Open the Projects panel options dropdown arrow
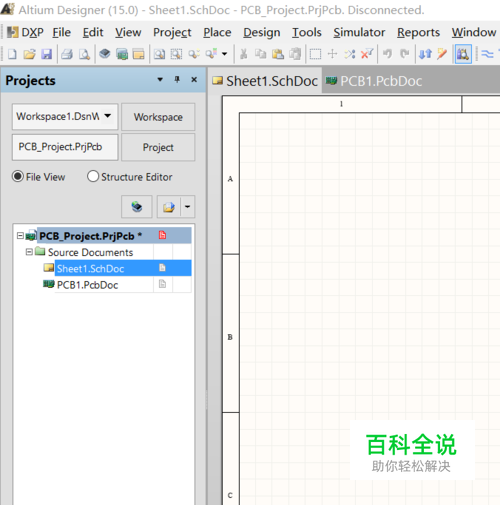The height and width of the screenshot is (505, 500). (x=160, y=80)
